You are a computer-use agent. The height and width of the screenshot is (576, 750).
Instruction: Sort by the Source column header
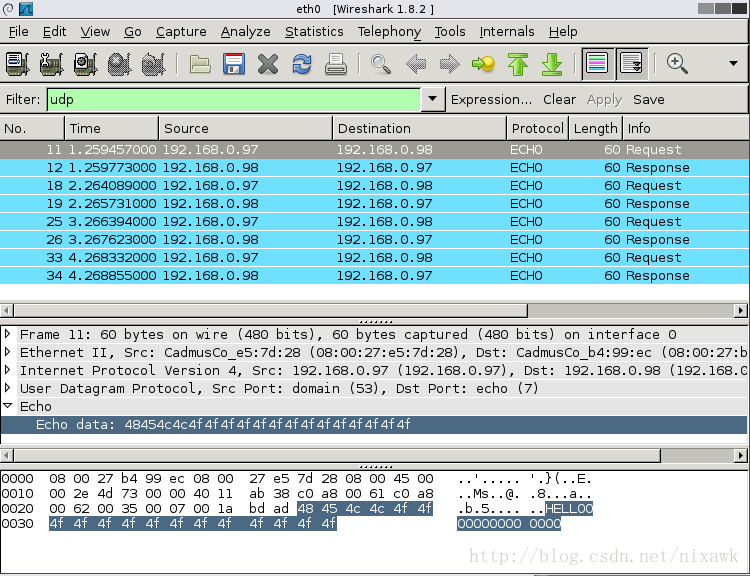(245, 128)
